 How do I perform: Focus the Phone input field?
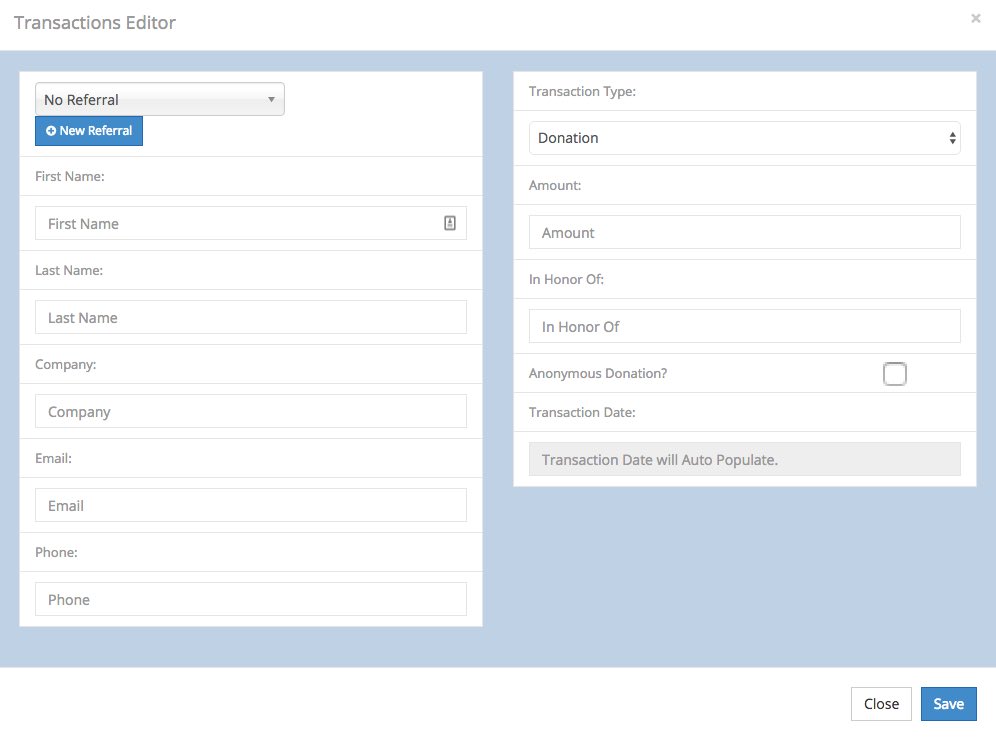pyautogui.click(x=250, y=600)
